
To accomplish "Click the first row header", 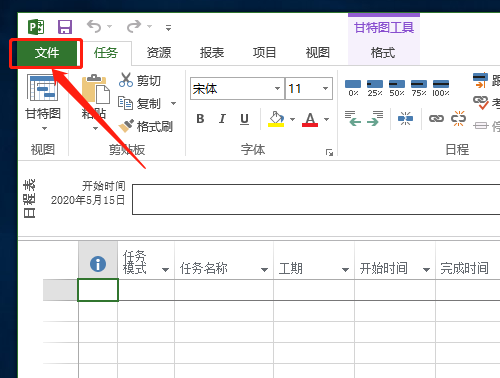I will (61, 290).
